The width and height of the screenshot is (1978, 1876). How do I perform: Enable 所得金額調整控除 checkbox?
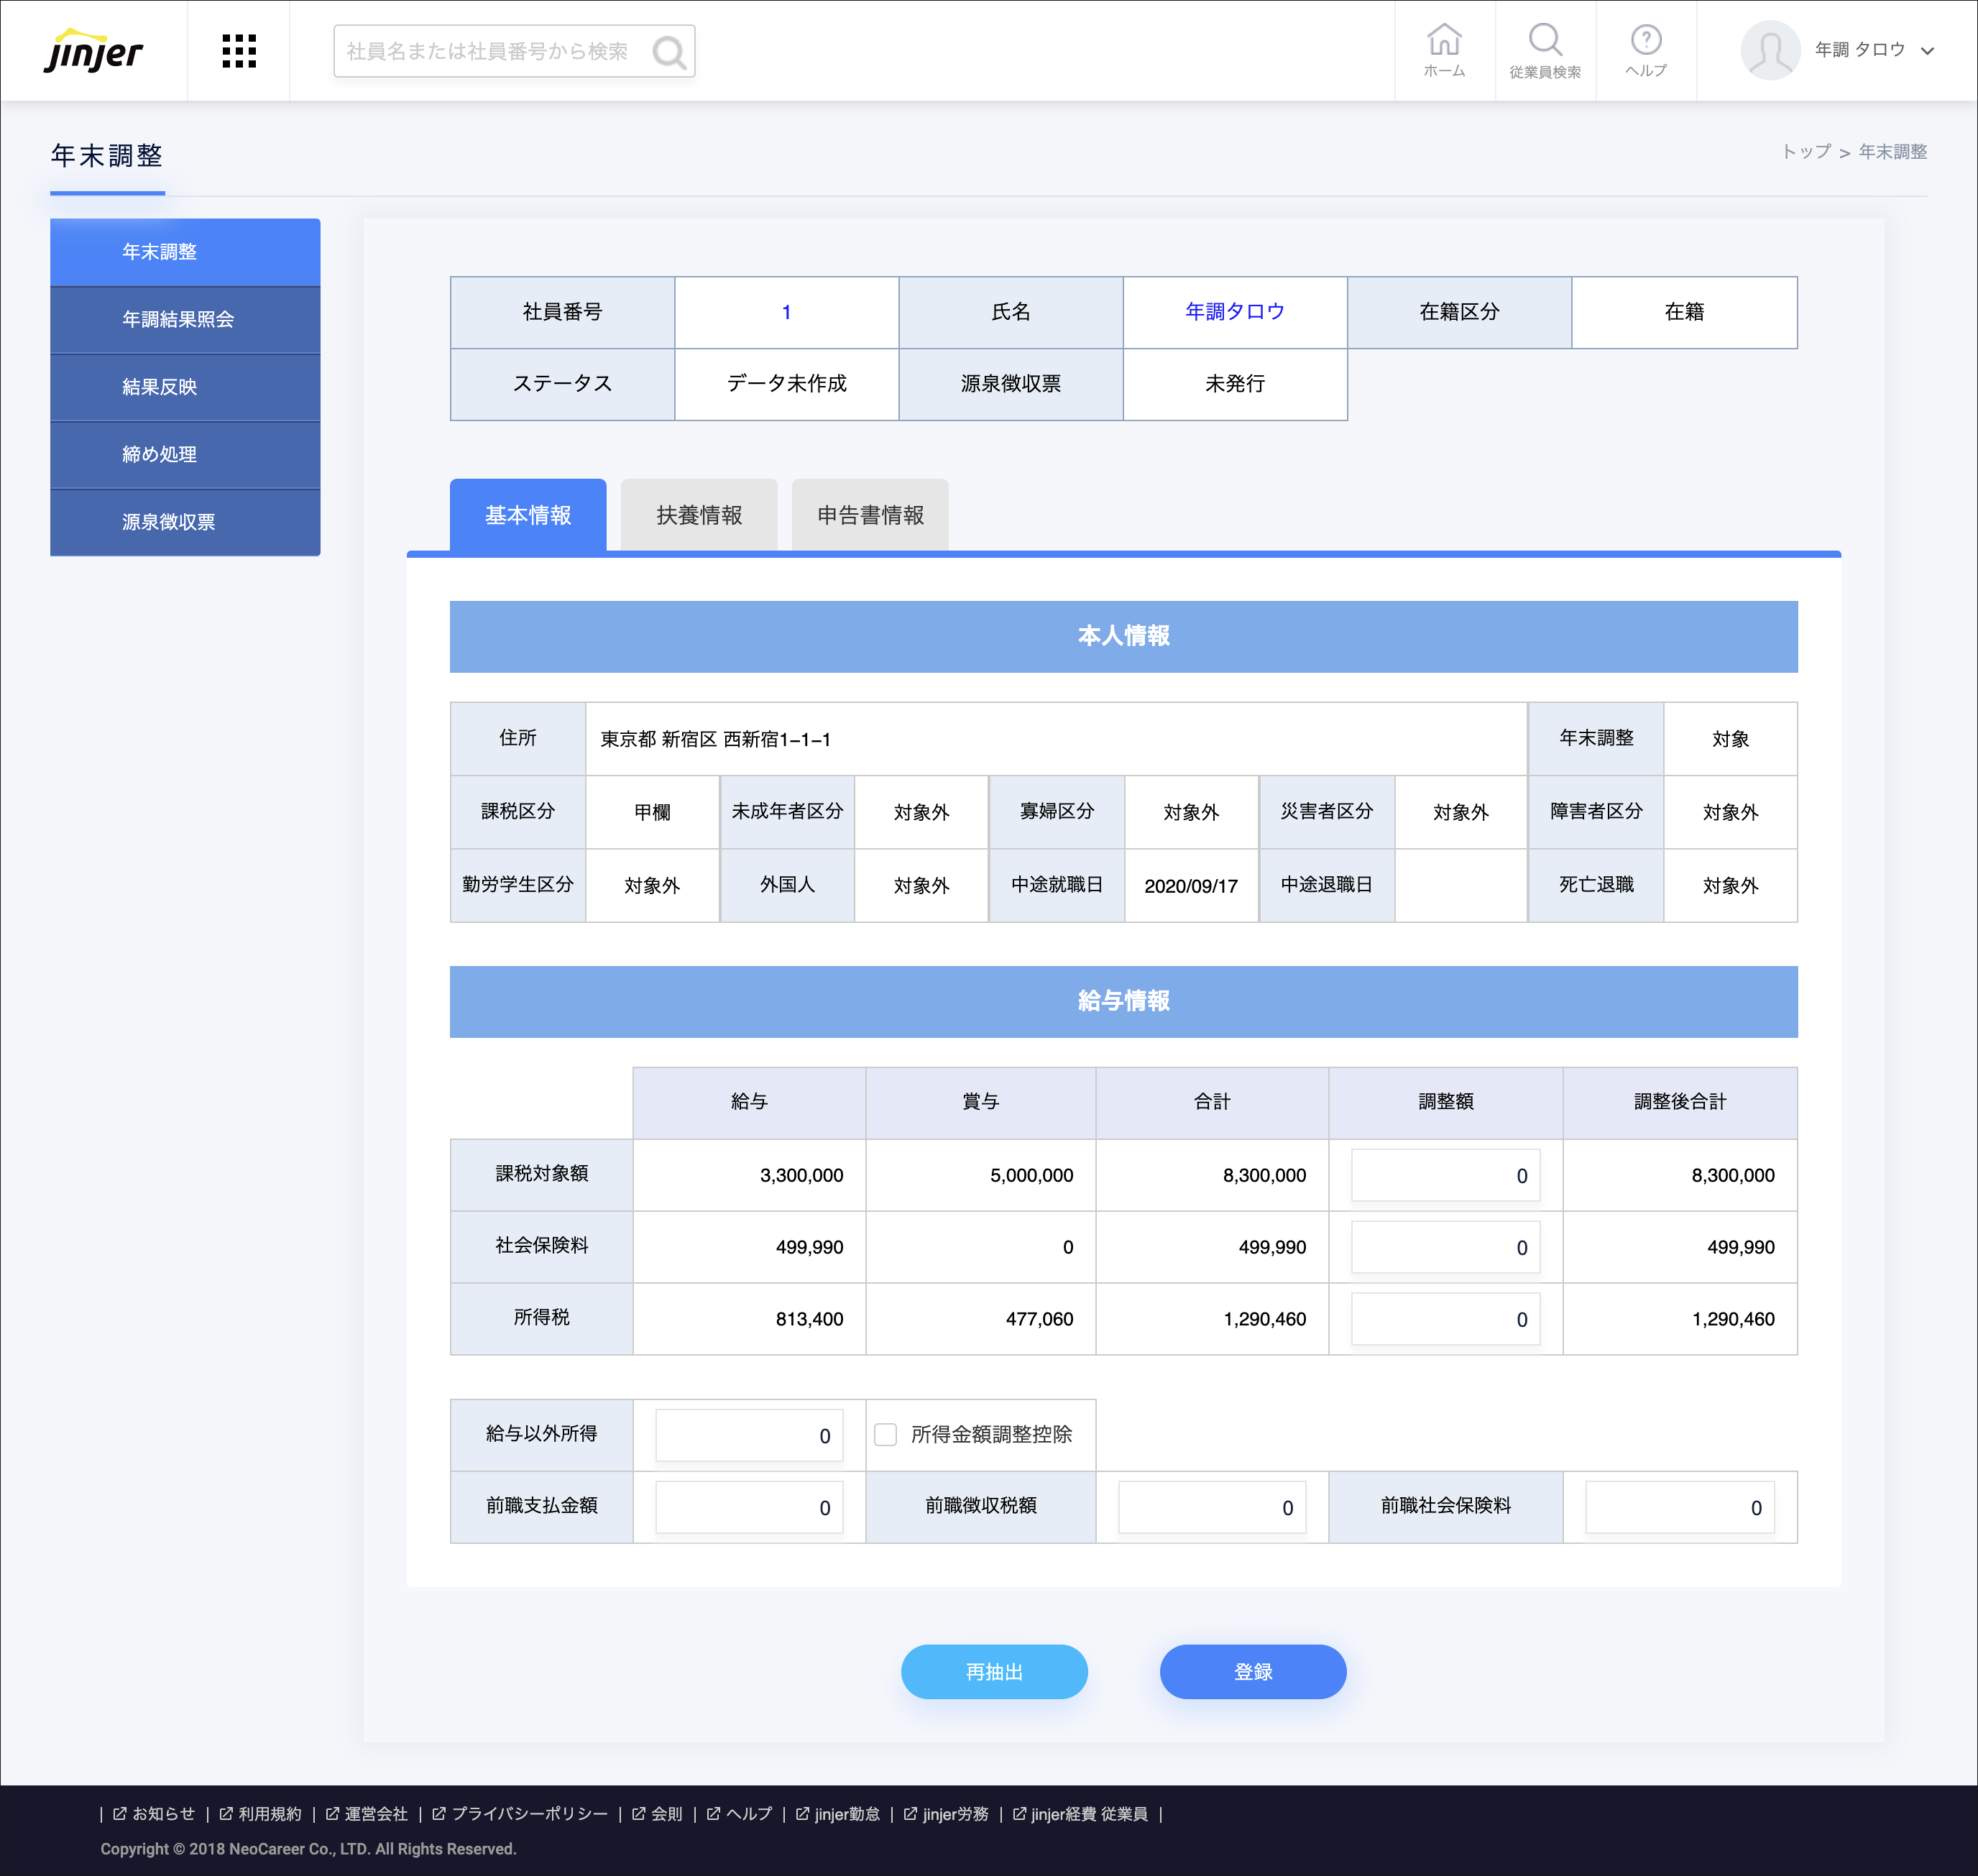(885, 1435)
